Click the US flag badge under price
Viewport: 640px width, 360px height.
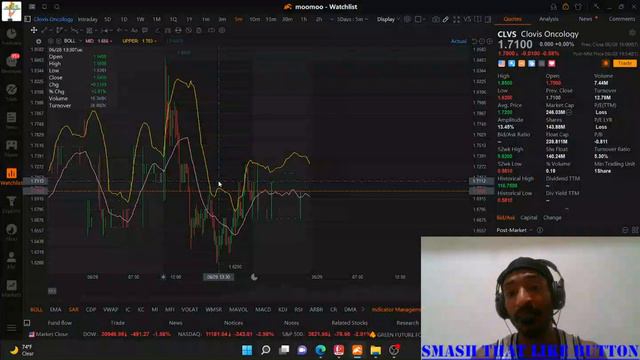coord(501,63)
